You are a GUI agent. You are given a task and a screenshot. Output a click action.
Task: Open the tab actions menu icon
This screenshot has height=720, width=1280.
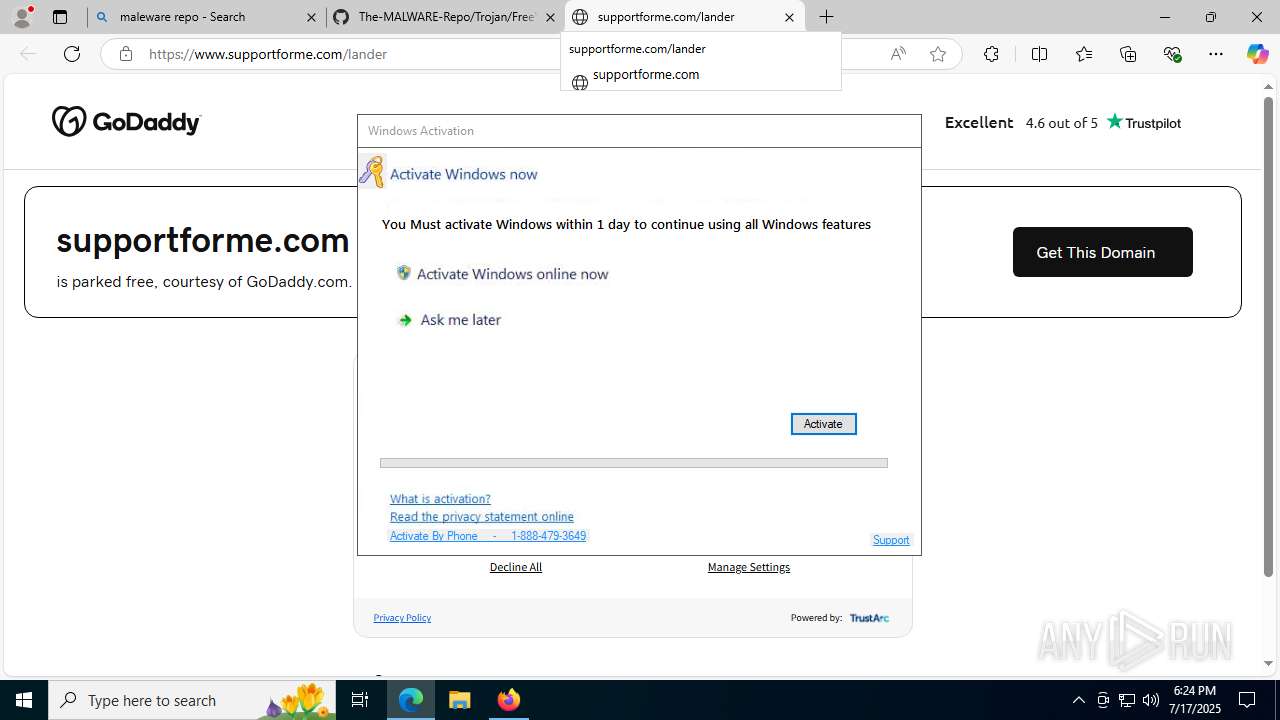click(60, 17)
